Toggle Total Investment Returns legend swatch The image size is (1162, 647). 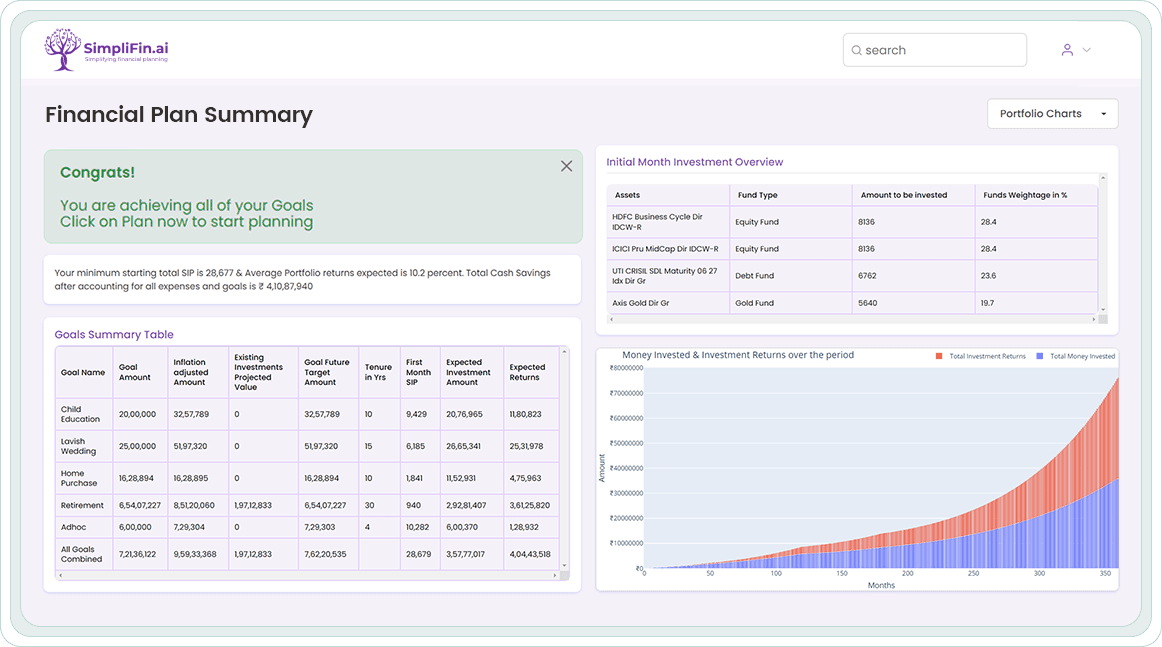[939, 356]
